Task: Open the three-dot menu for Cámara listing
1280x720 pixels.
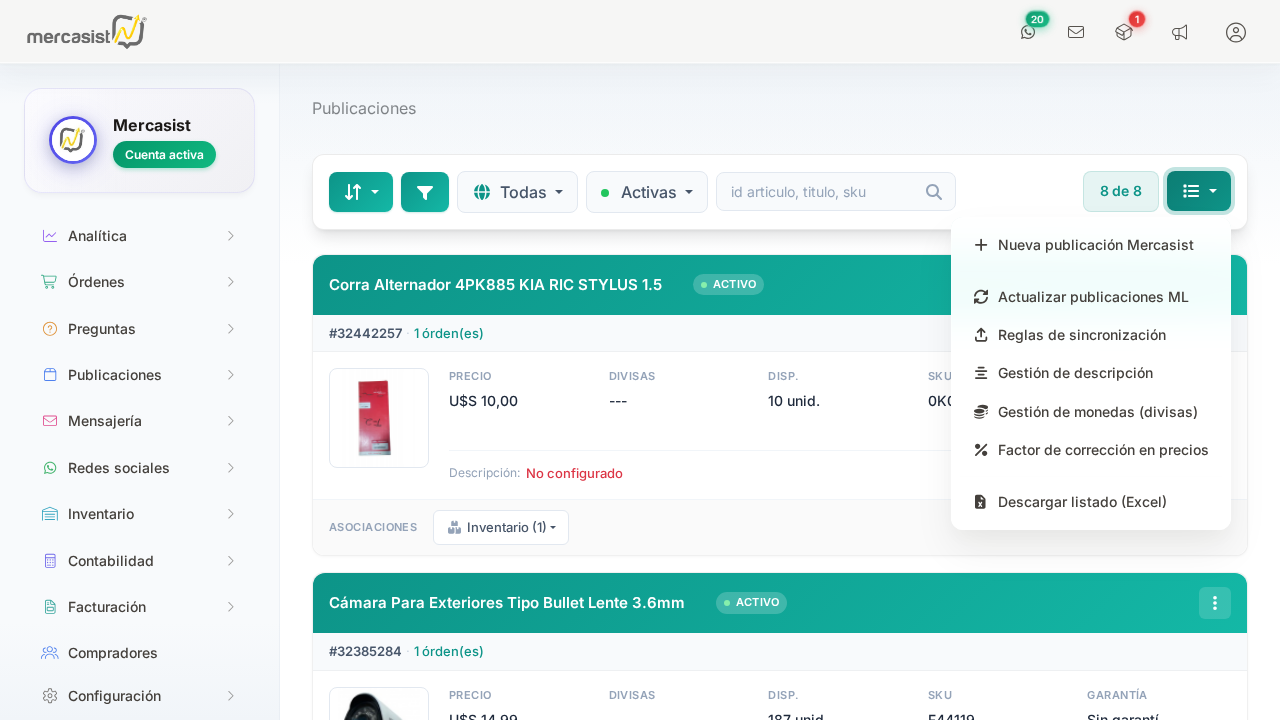Action: pyautogui.click(x=1215, y=603)
